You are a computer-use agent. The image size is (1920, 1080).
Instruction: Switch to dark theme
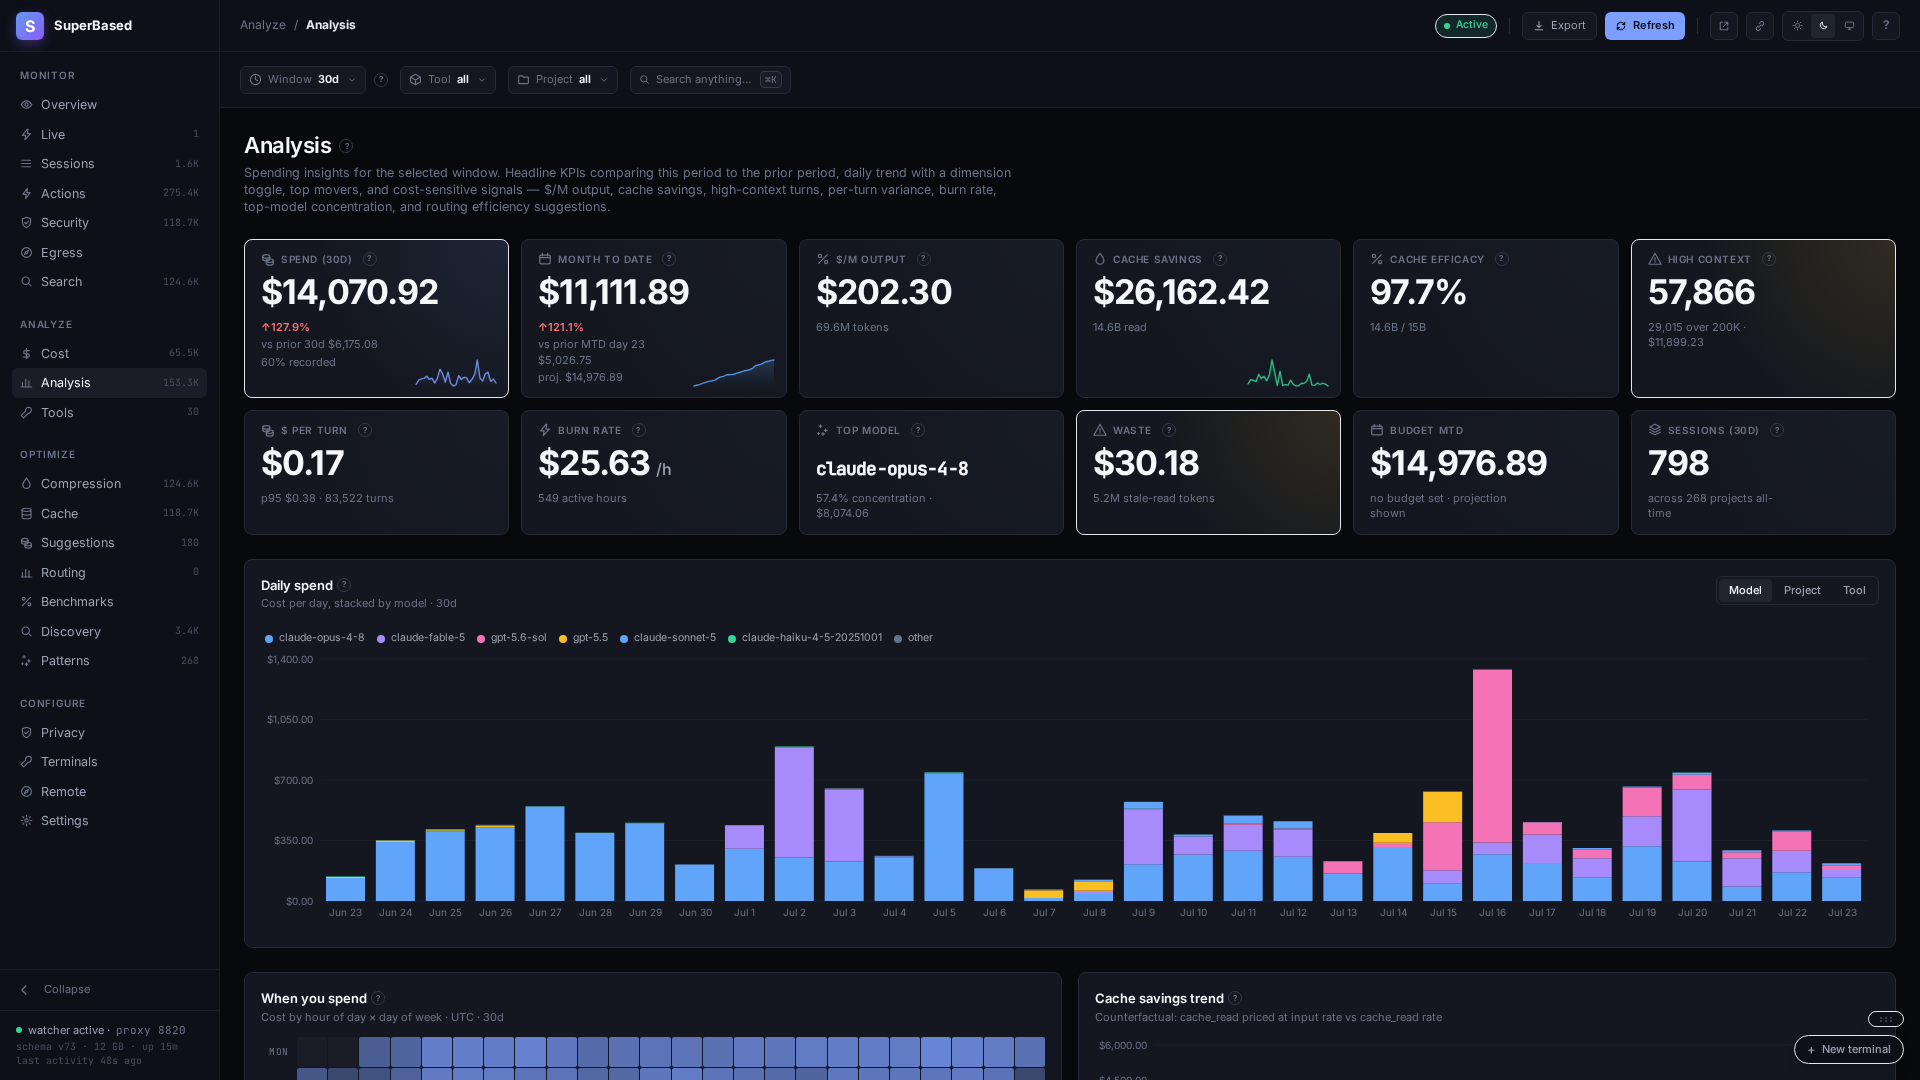[x=1823, y=26]
